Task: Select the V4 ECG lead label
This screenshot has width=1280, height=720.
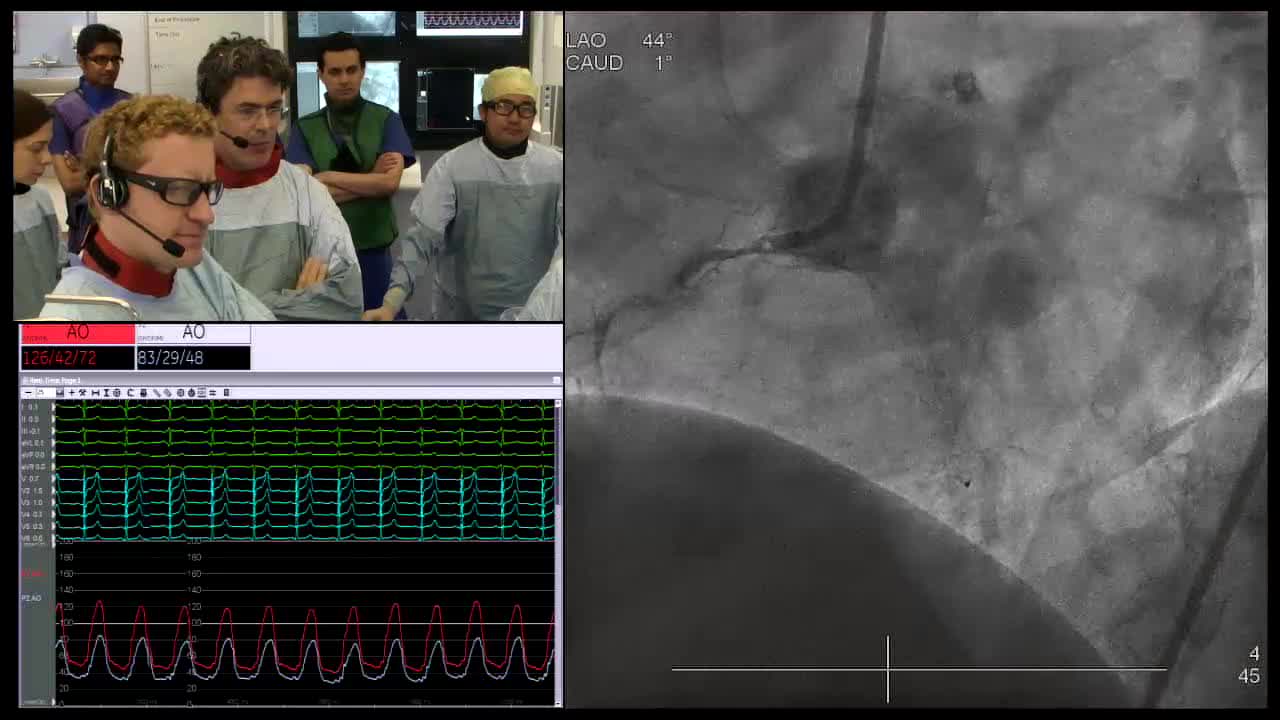Action: [x=32, y=514]
